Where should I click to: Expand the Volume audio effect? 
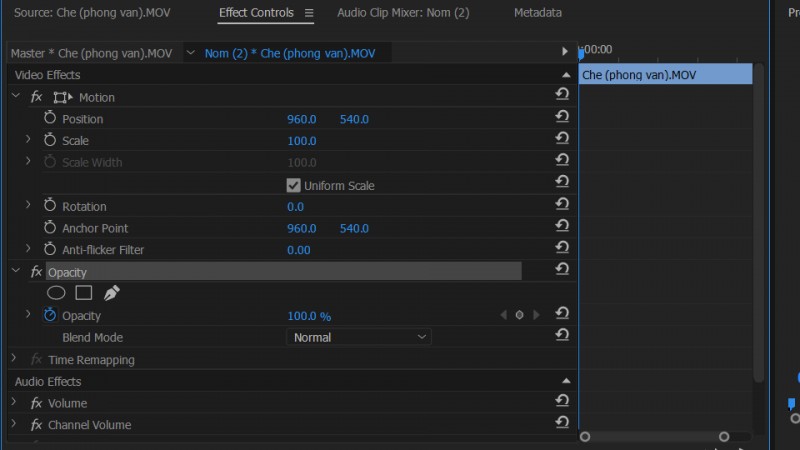[14, 402]
